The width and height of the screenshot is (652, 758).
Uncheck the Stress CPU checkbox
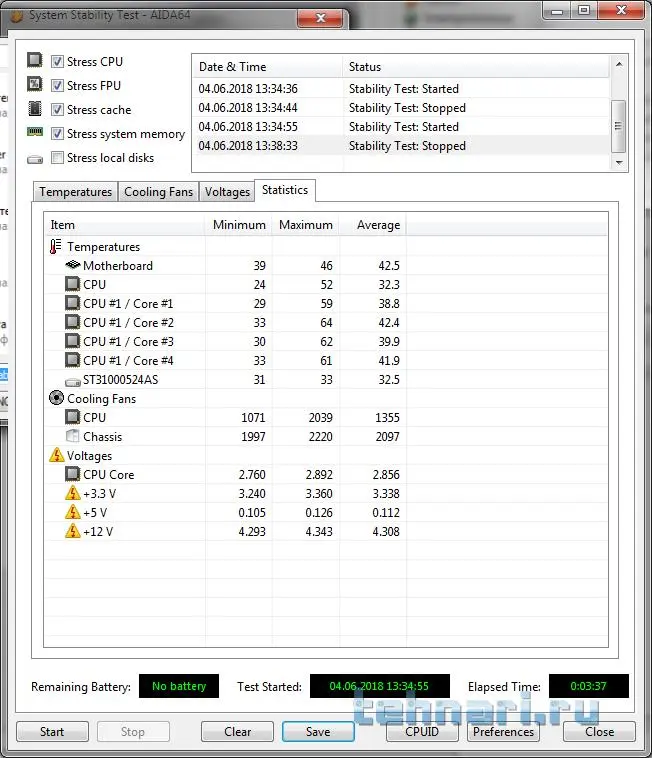[x=57, y=61]
